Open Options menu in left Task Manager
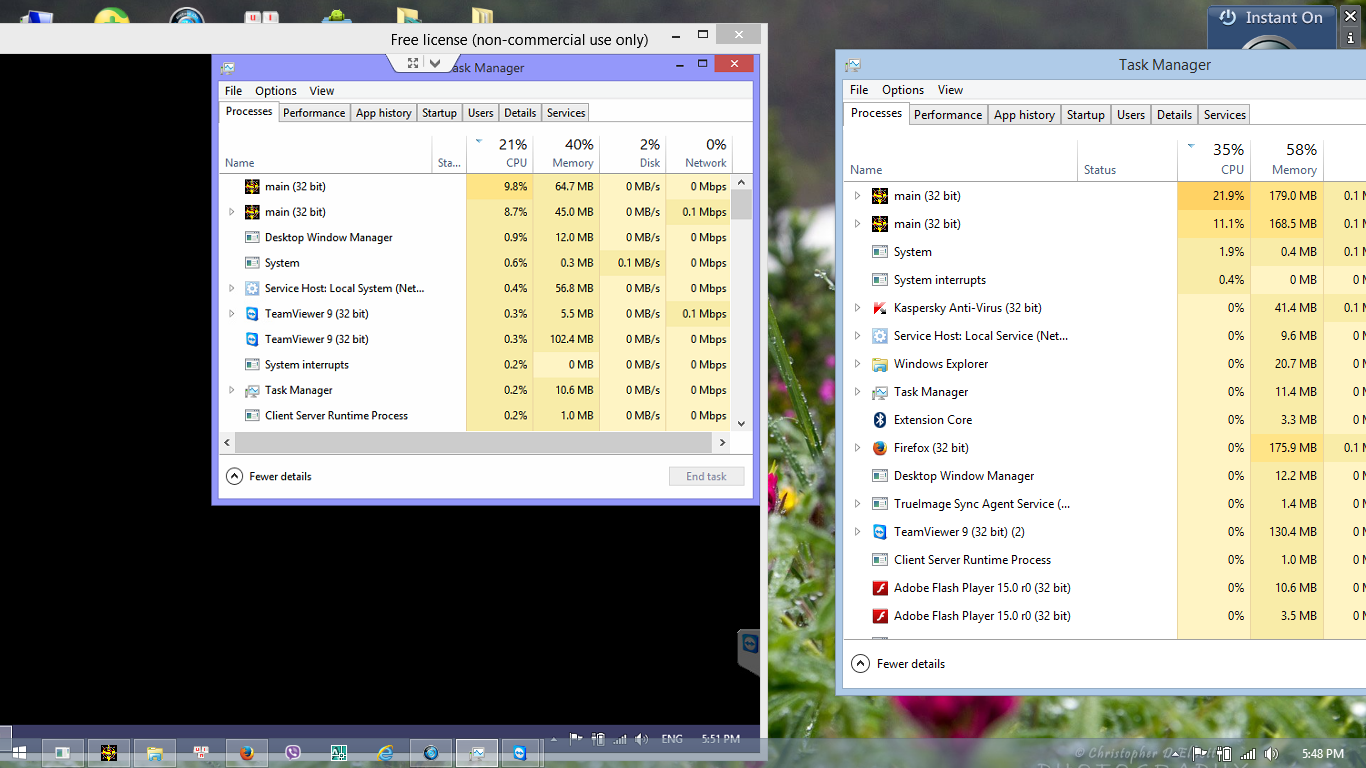 click(x=276, y=91)
